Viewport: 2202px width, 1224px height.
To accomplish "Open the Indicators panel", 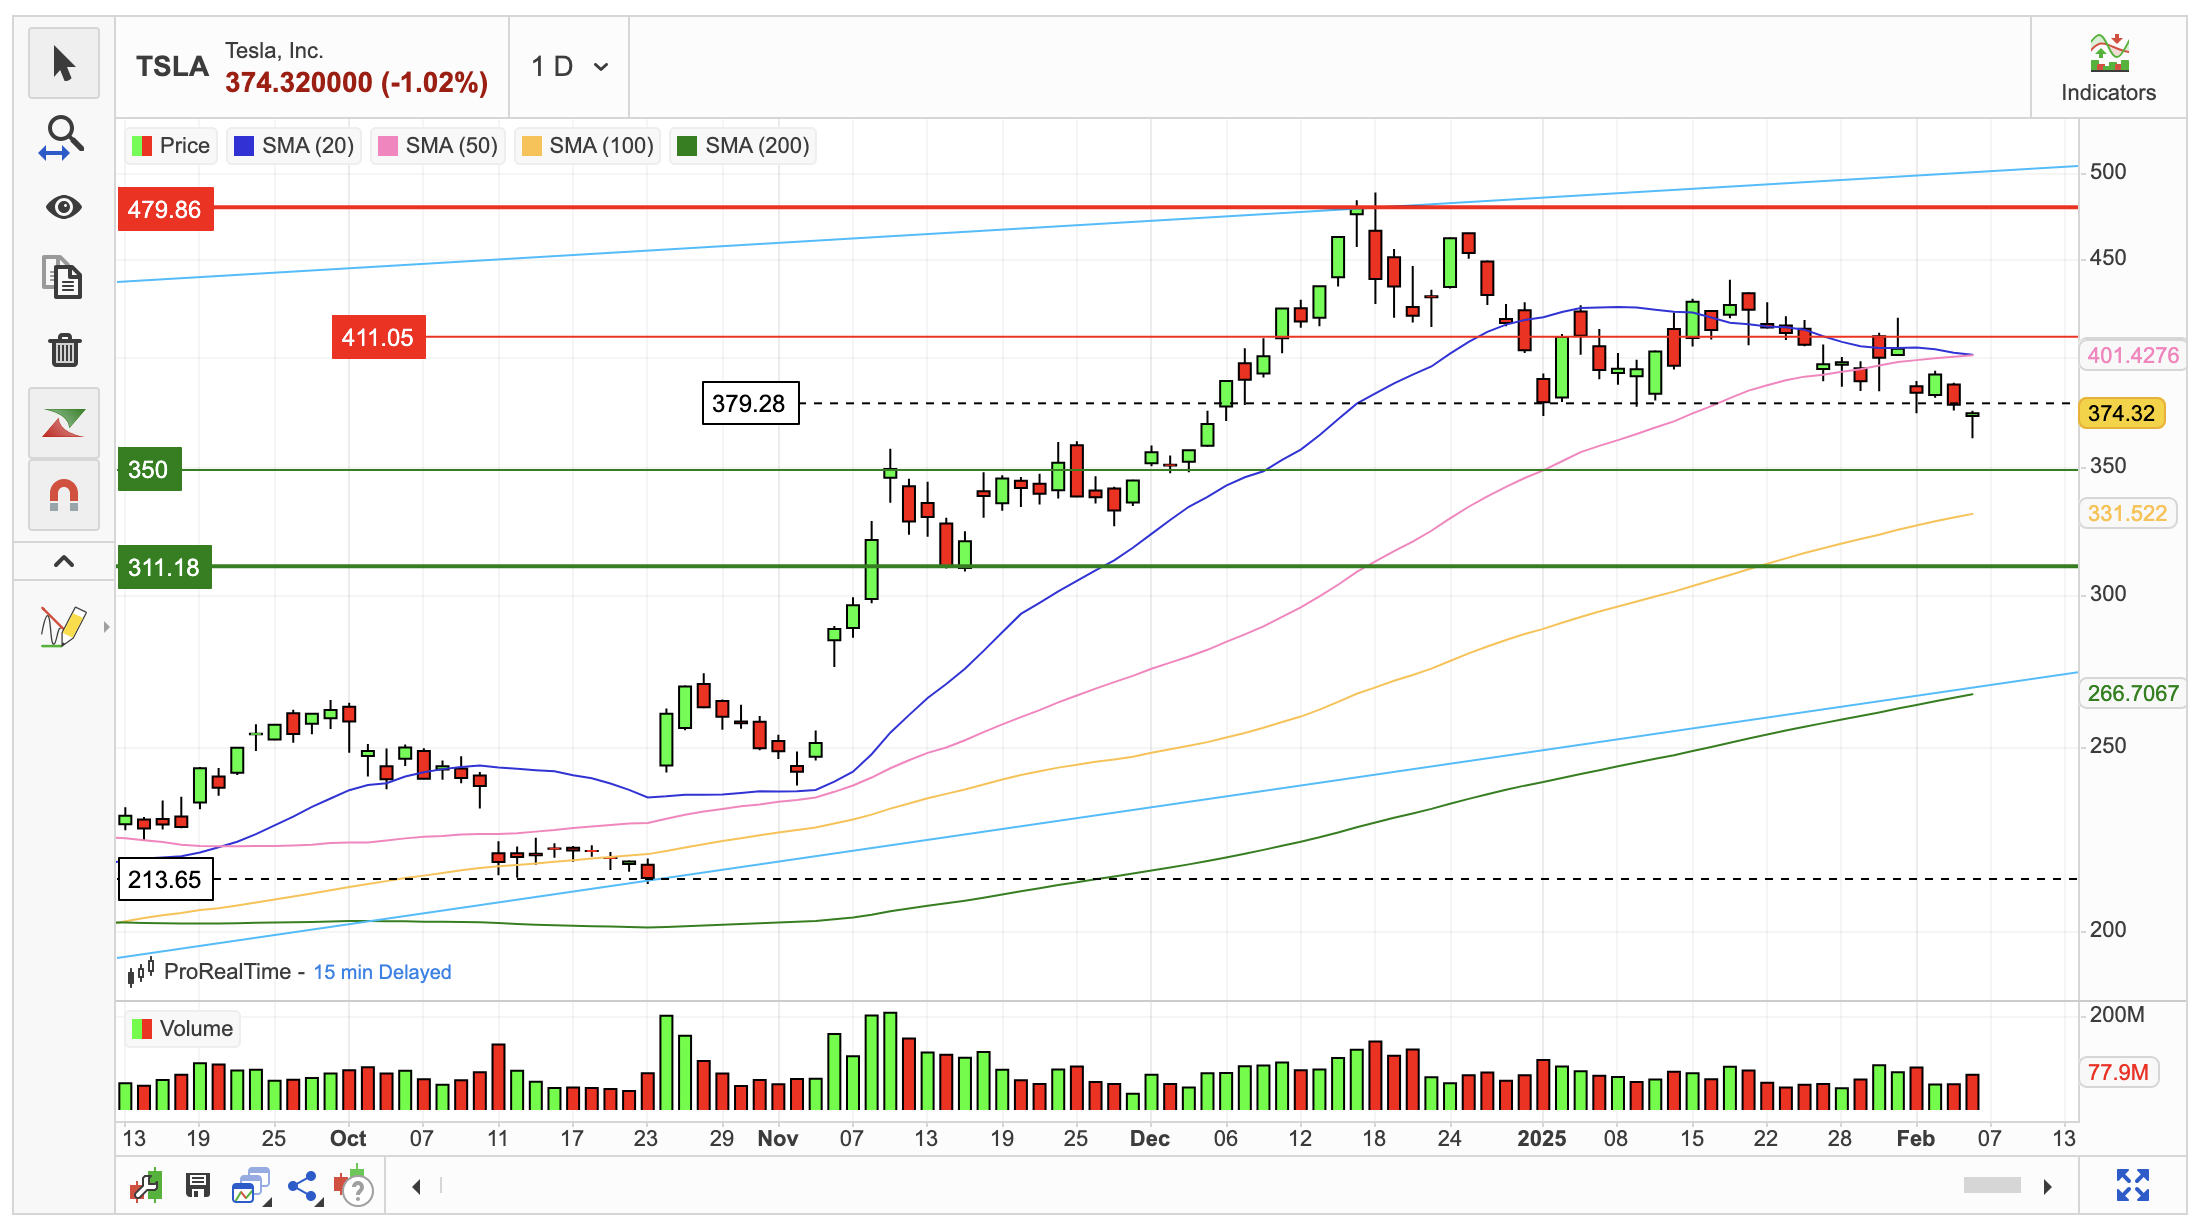I will coord(2108,68).
